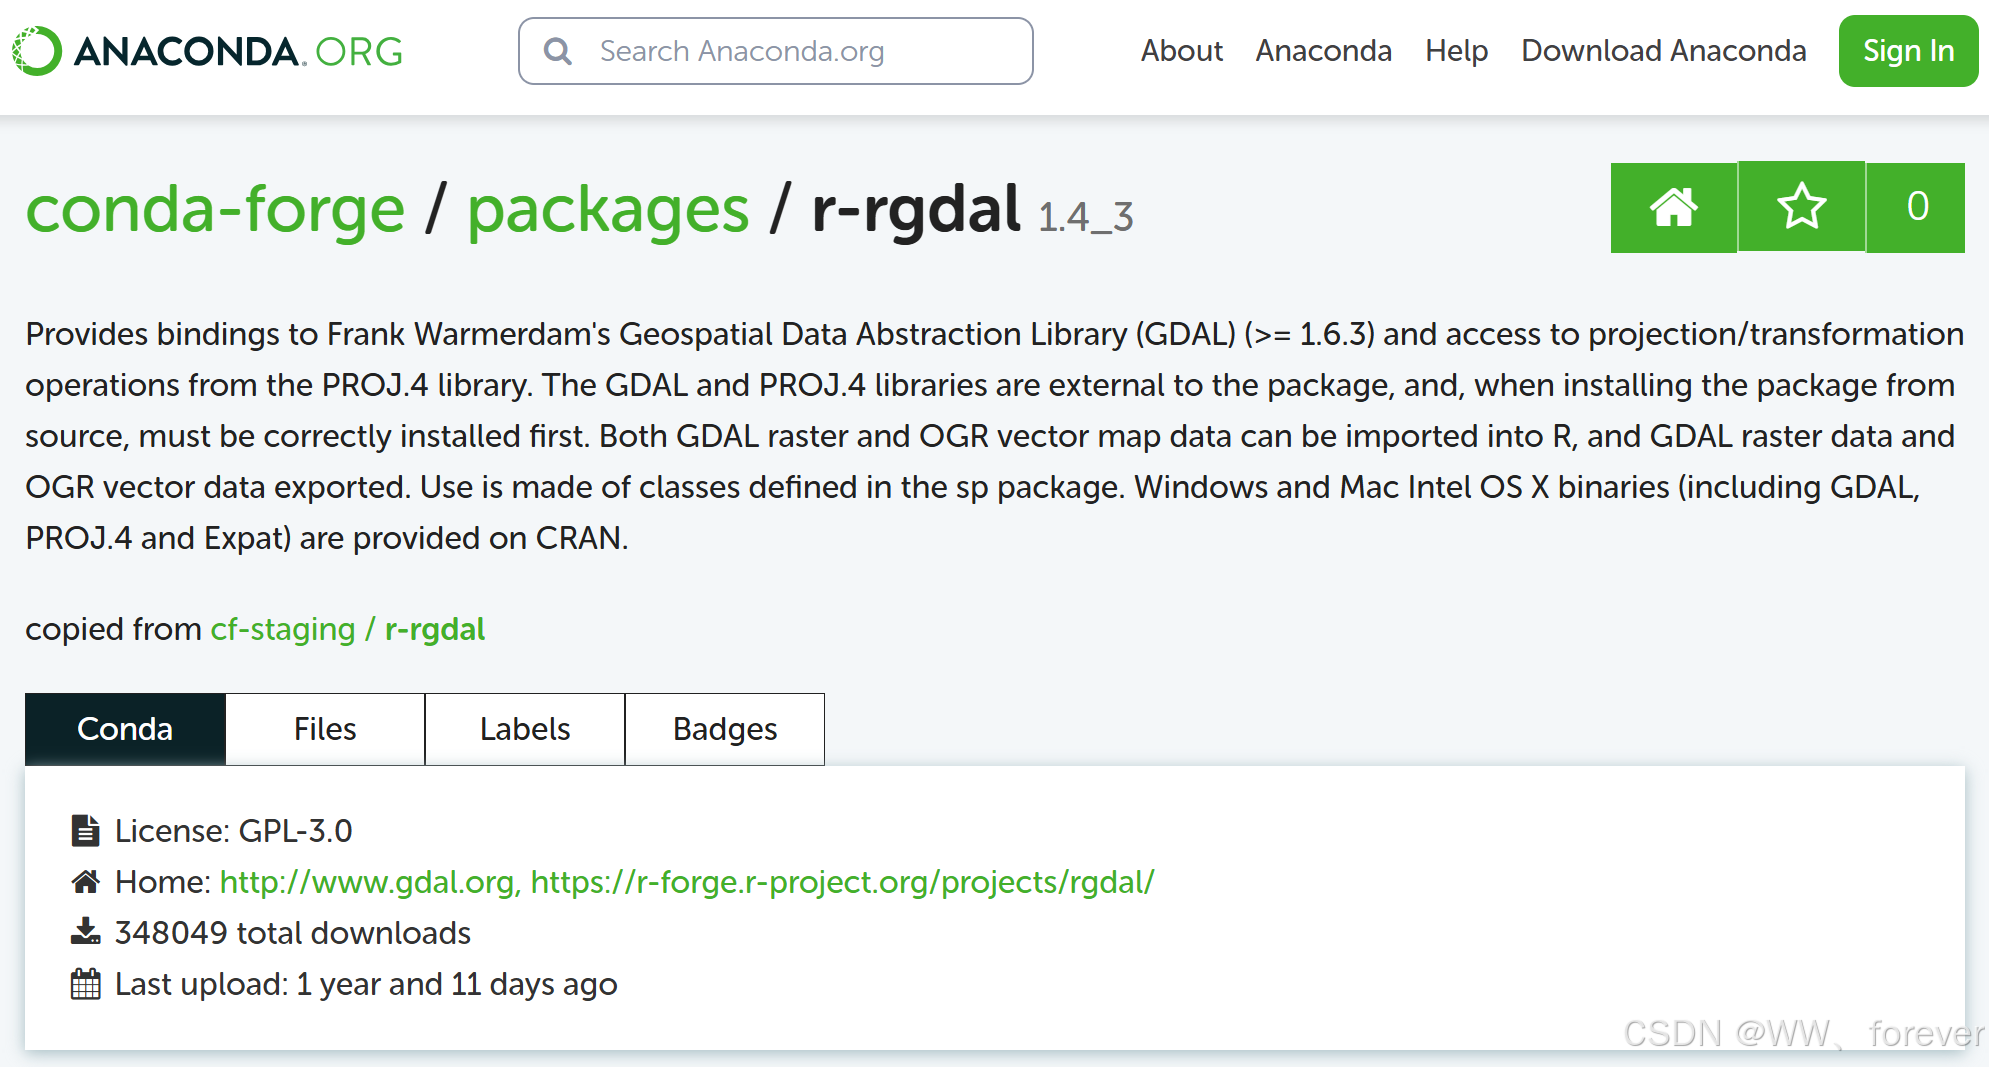Click the green home icon button
The image size is (1989, 1067).
point(1673,207)
